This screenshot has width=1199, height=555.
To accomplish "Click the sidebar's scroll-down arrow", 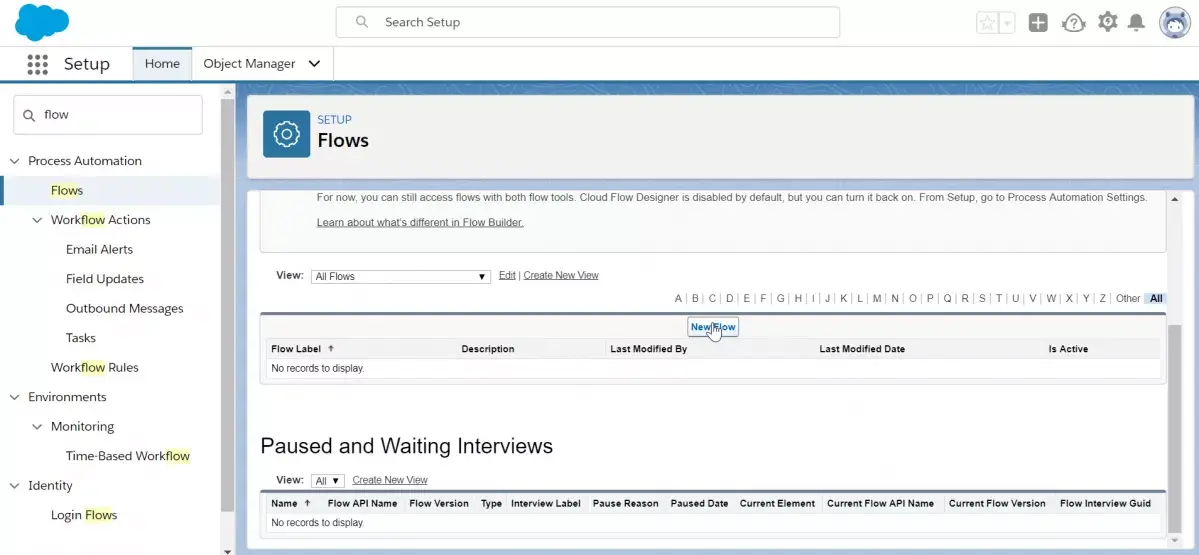I will click(x=227, y=550).
